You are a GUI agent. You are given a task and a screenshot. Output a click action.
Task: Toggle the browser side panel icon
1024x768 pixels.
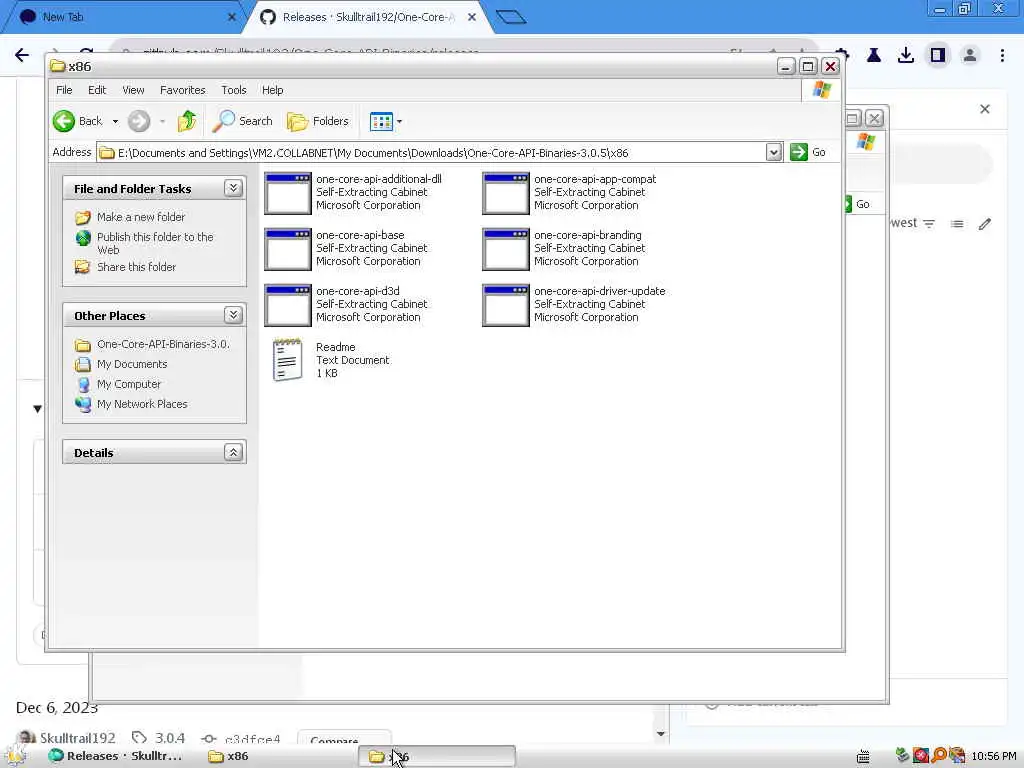coord(938,56)
